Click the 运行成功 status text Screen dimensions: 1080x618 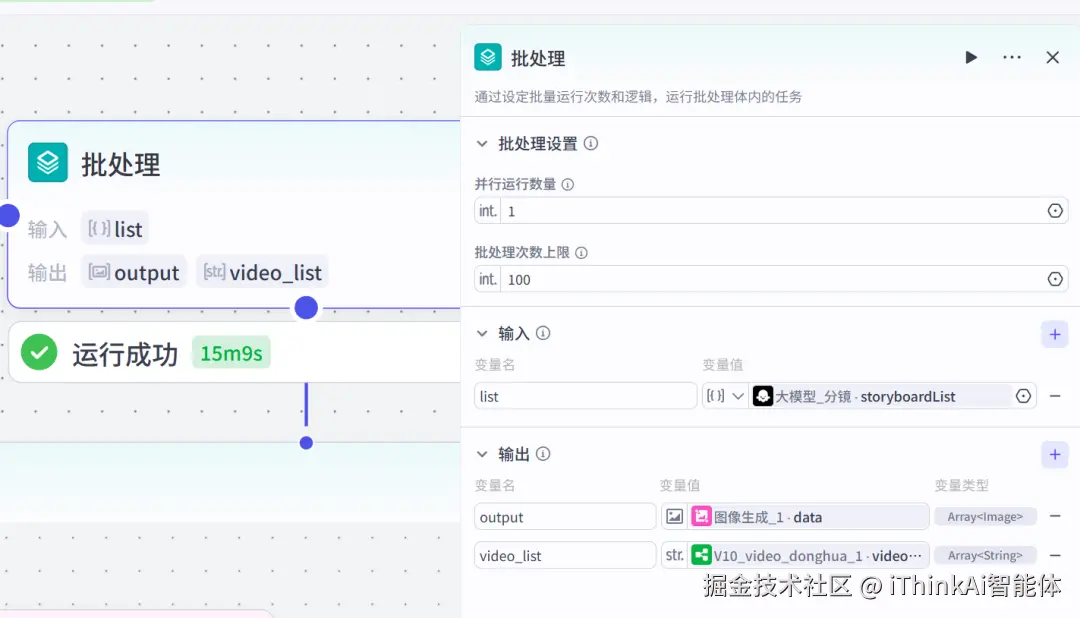click(125, 354)
